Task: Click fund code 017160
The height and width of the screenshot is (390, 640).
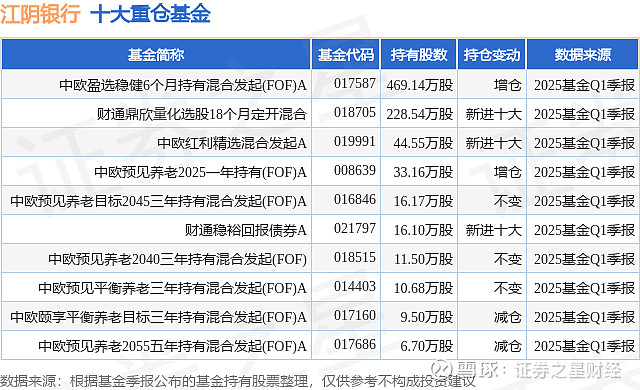Action: tap(355, 315)
